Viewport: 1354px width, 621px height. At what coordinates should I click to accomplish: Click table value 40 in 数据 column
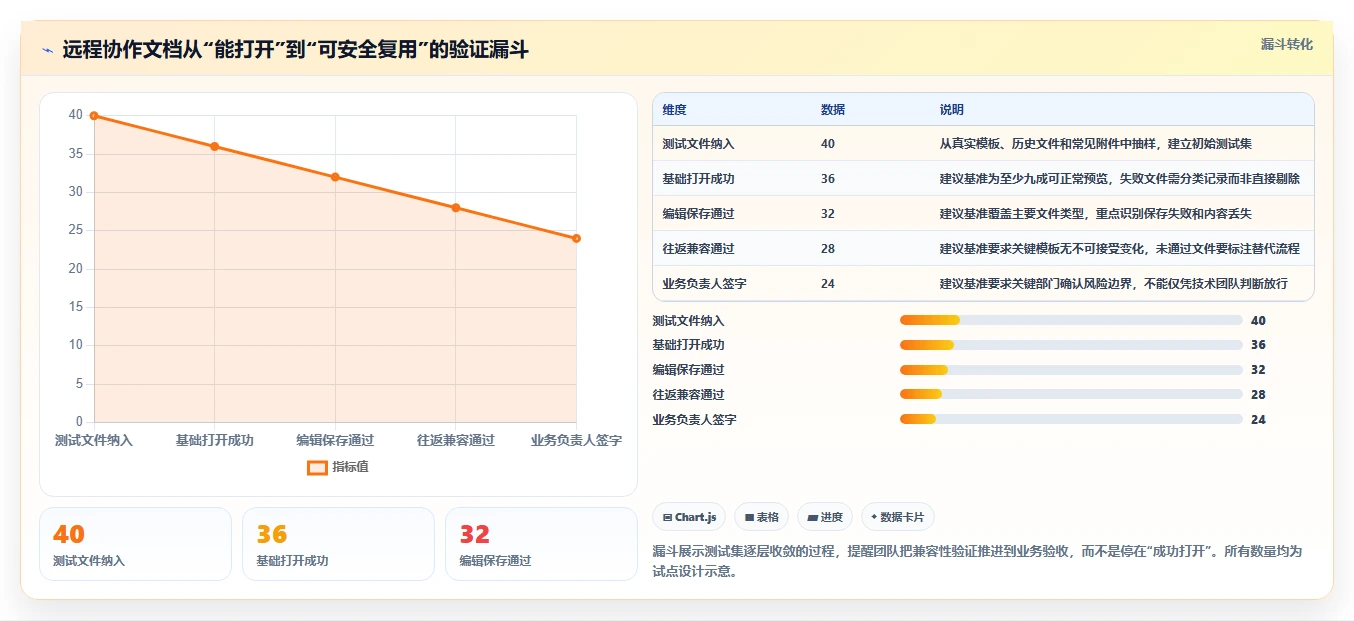point(828,144)
